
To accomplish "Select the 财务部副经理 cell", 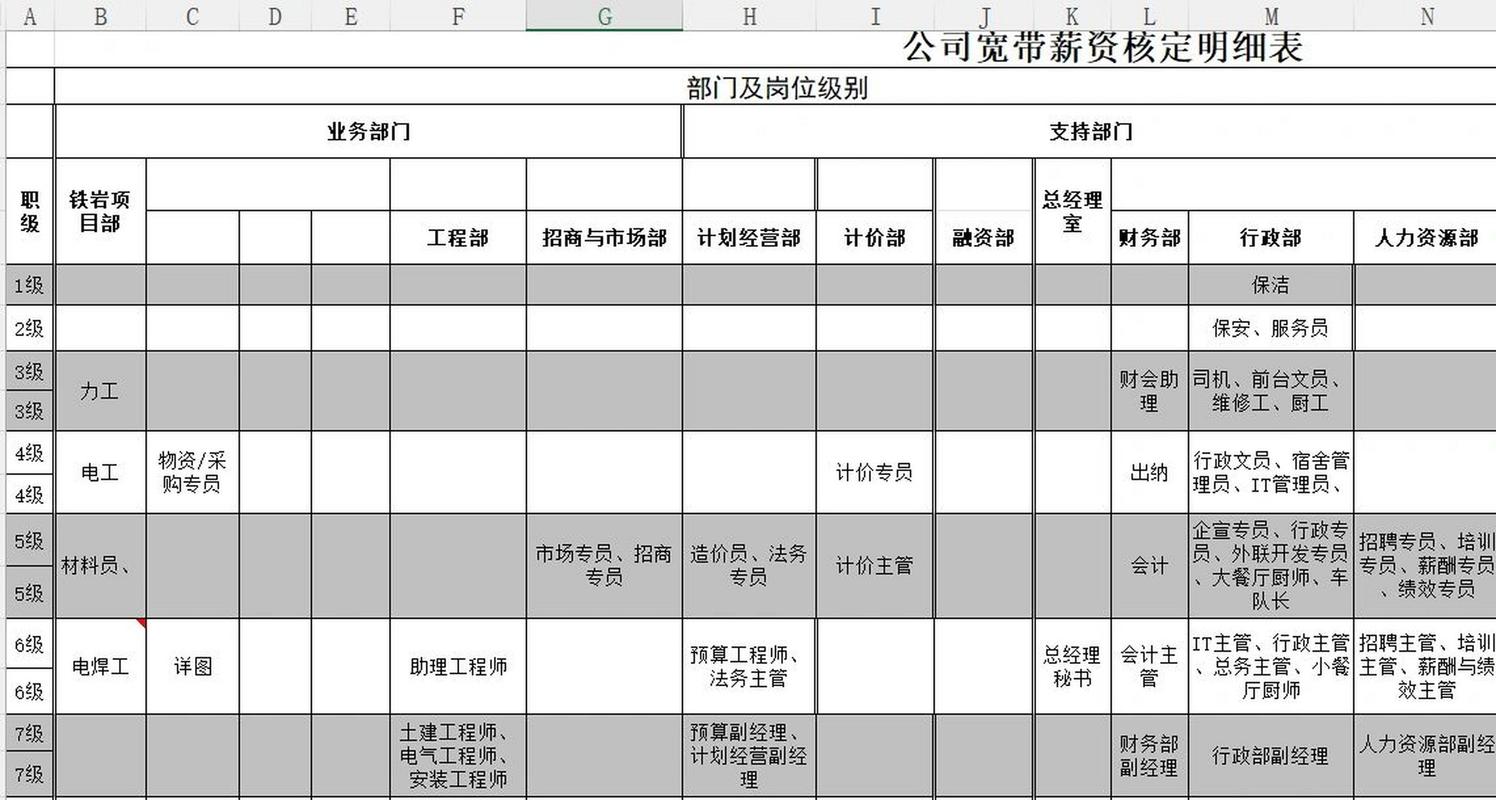I will coord(1149,755).
